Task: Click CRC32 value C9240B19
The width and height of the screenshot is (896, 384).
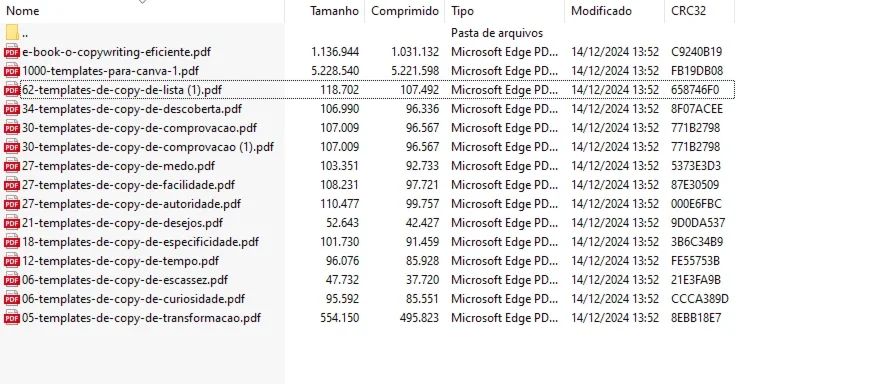Action: point(697,52)
